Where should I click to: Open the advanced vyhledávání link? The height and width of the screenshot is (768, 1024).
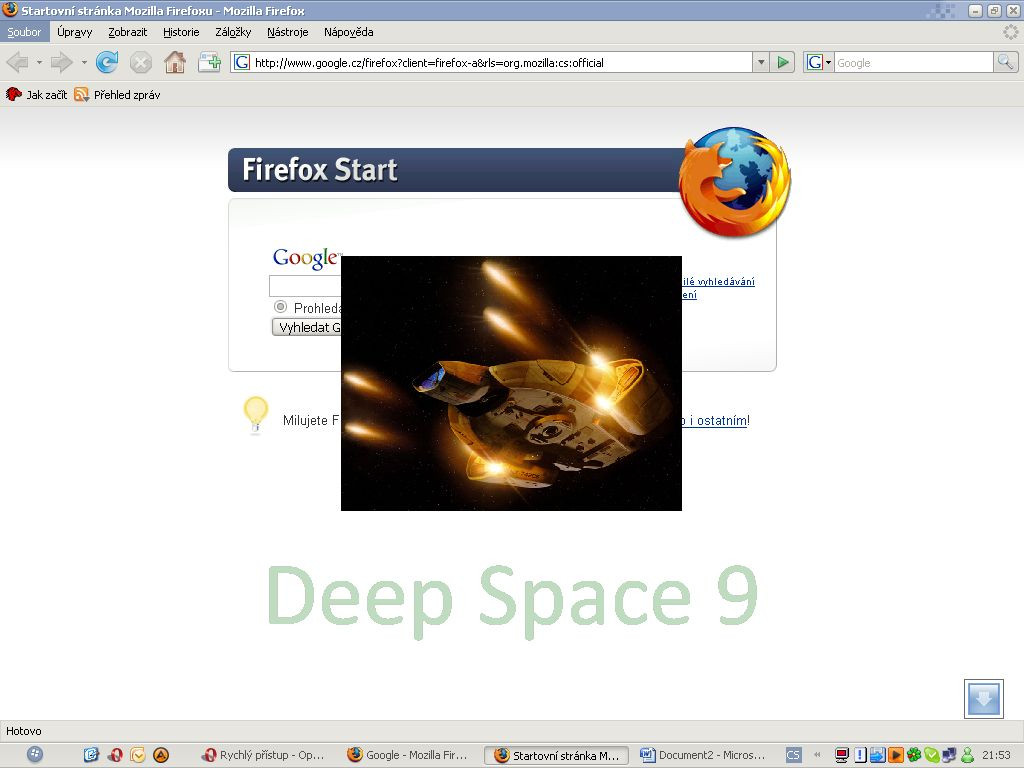718,281
